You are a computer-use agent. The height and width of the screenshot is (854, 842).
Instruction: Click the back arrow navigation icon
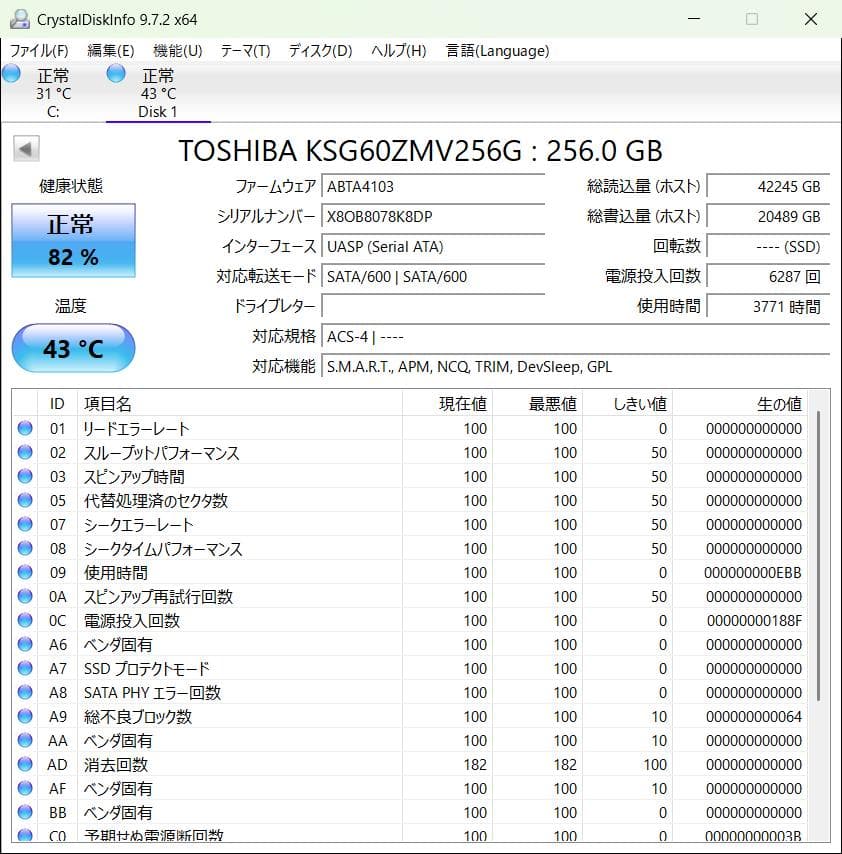click(24, 149)
